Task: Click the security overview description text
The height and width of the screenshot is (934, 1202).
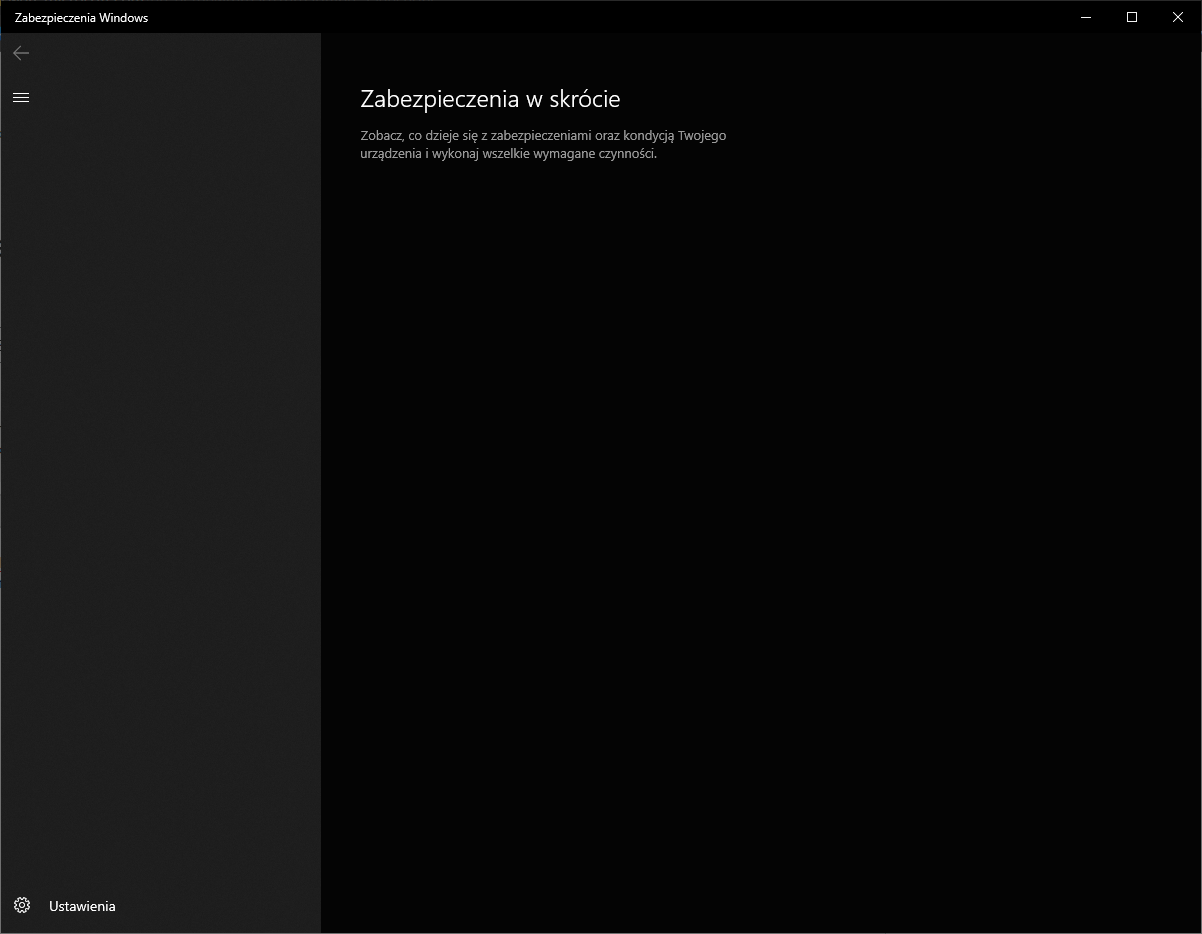Action: tap(544, 144)
